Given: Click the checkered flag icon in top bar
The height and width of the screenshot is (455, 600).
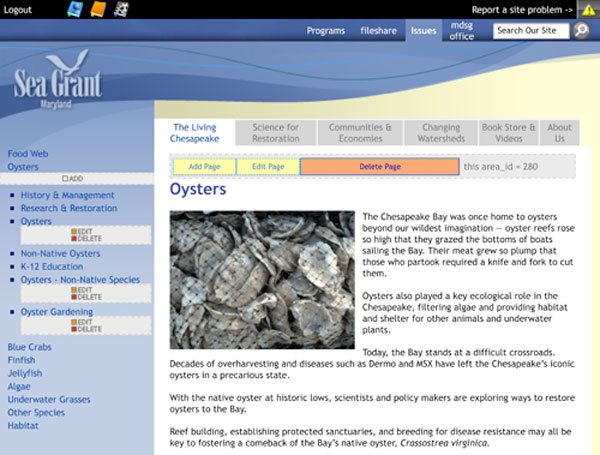Looking at the screenshot, I should coord(121,10).
